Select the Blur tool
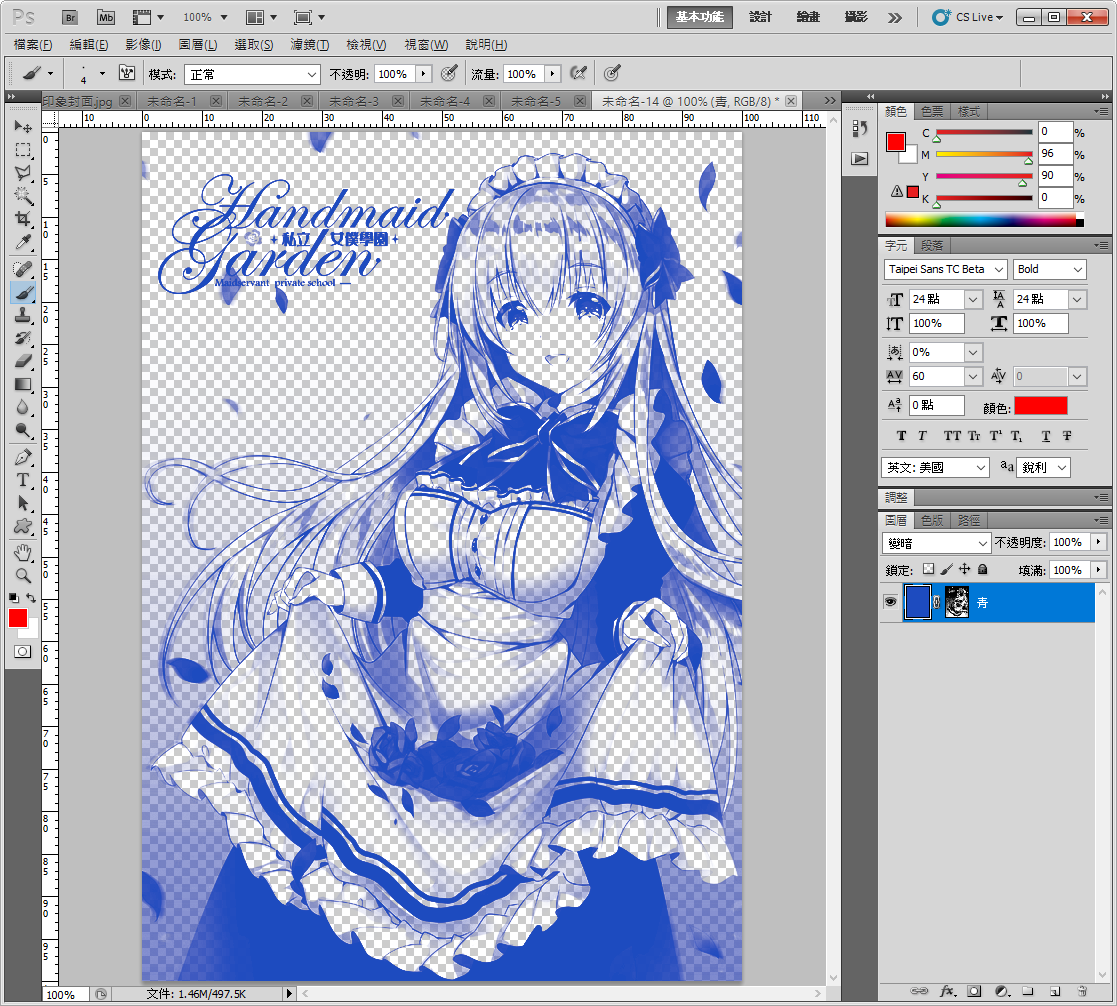This screenshot has width=1117, height=1006. point(23,407)
